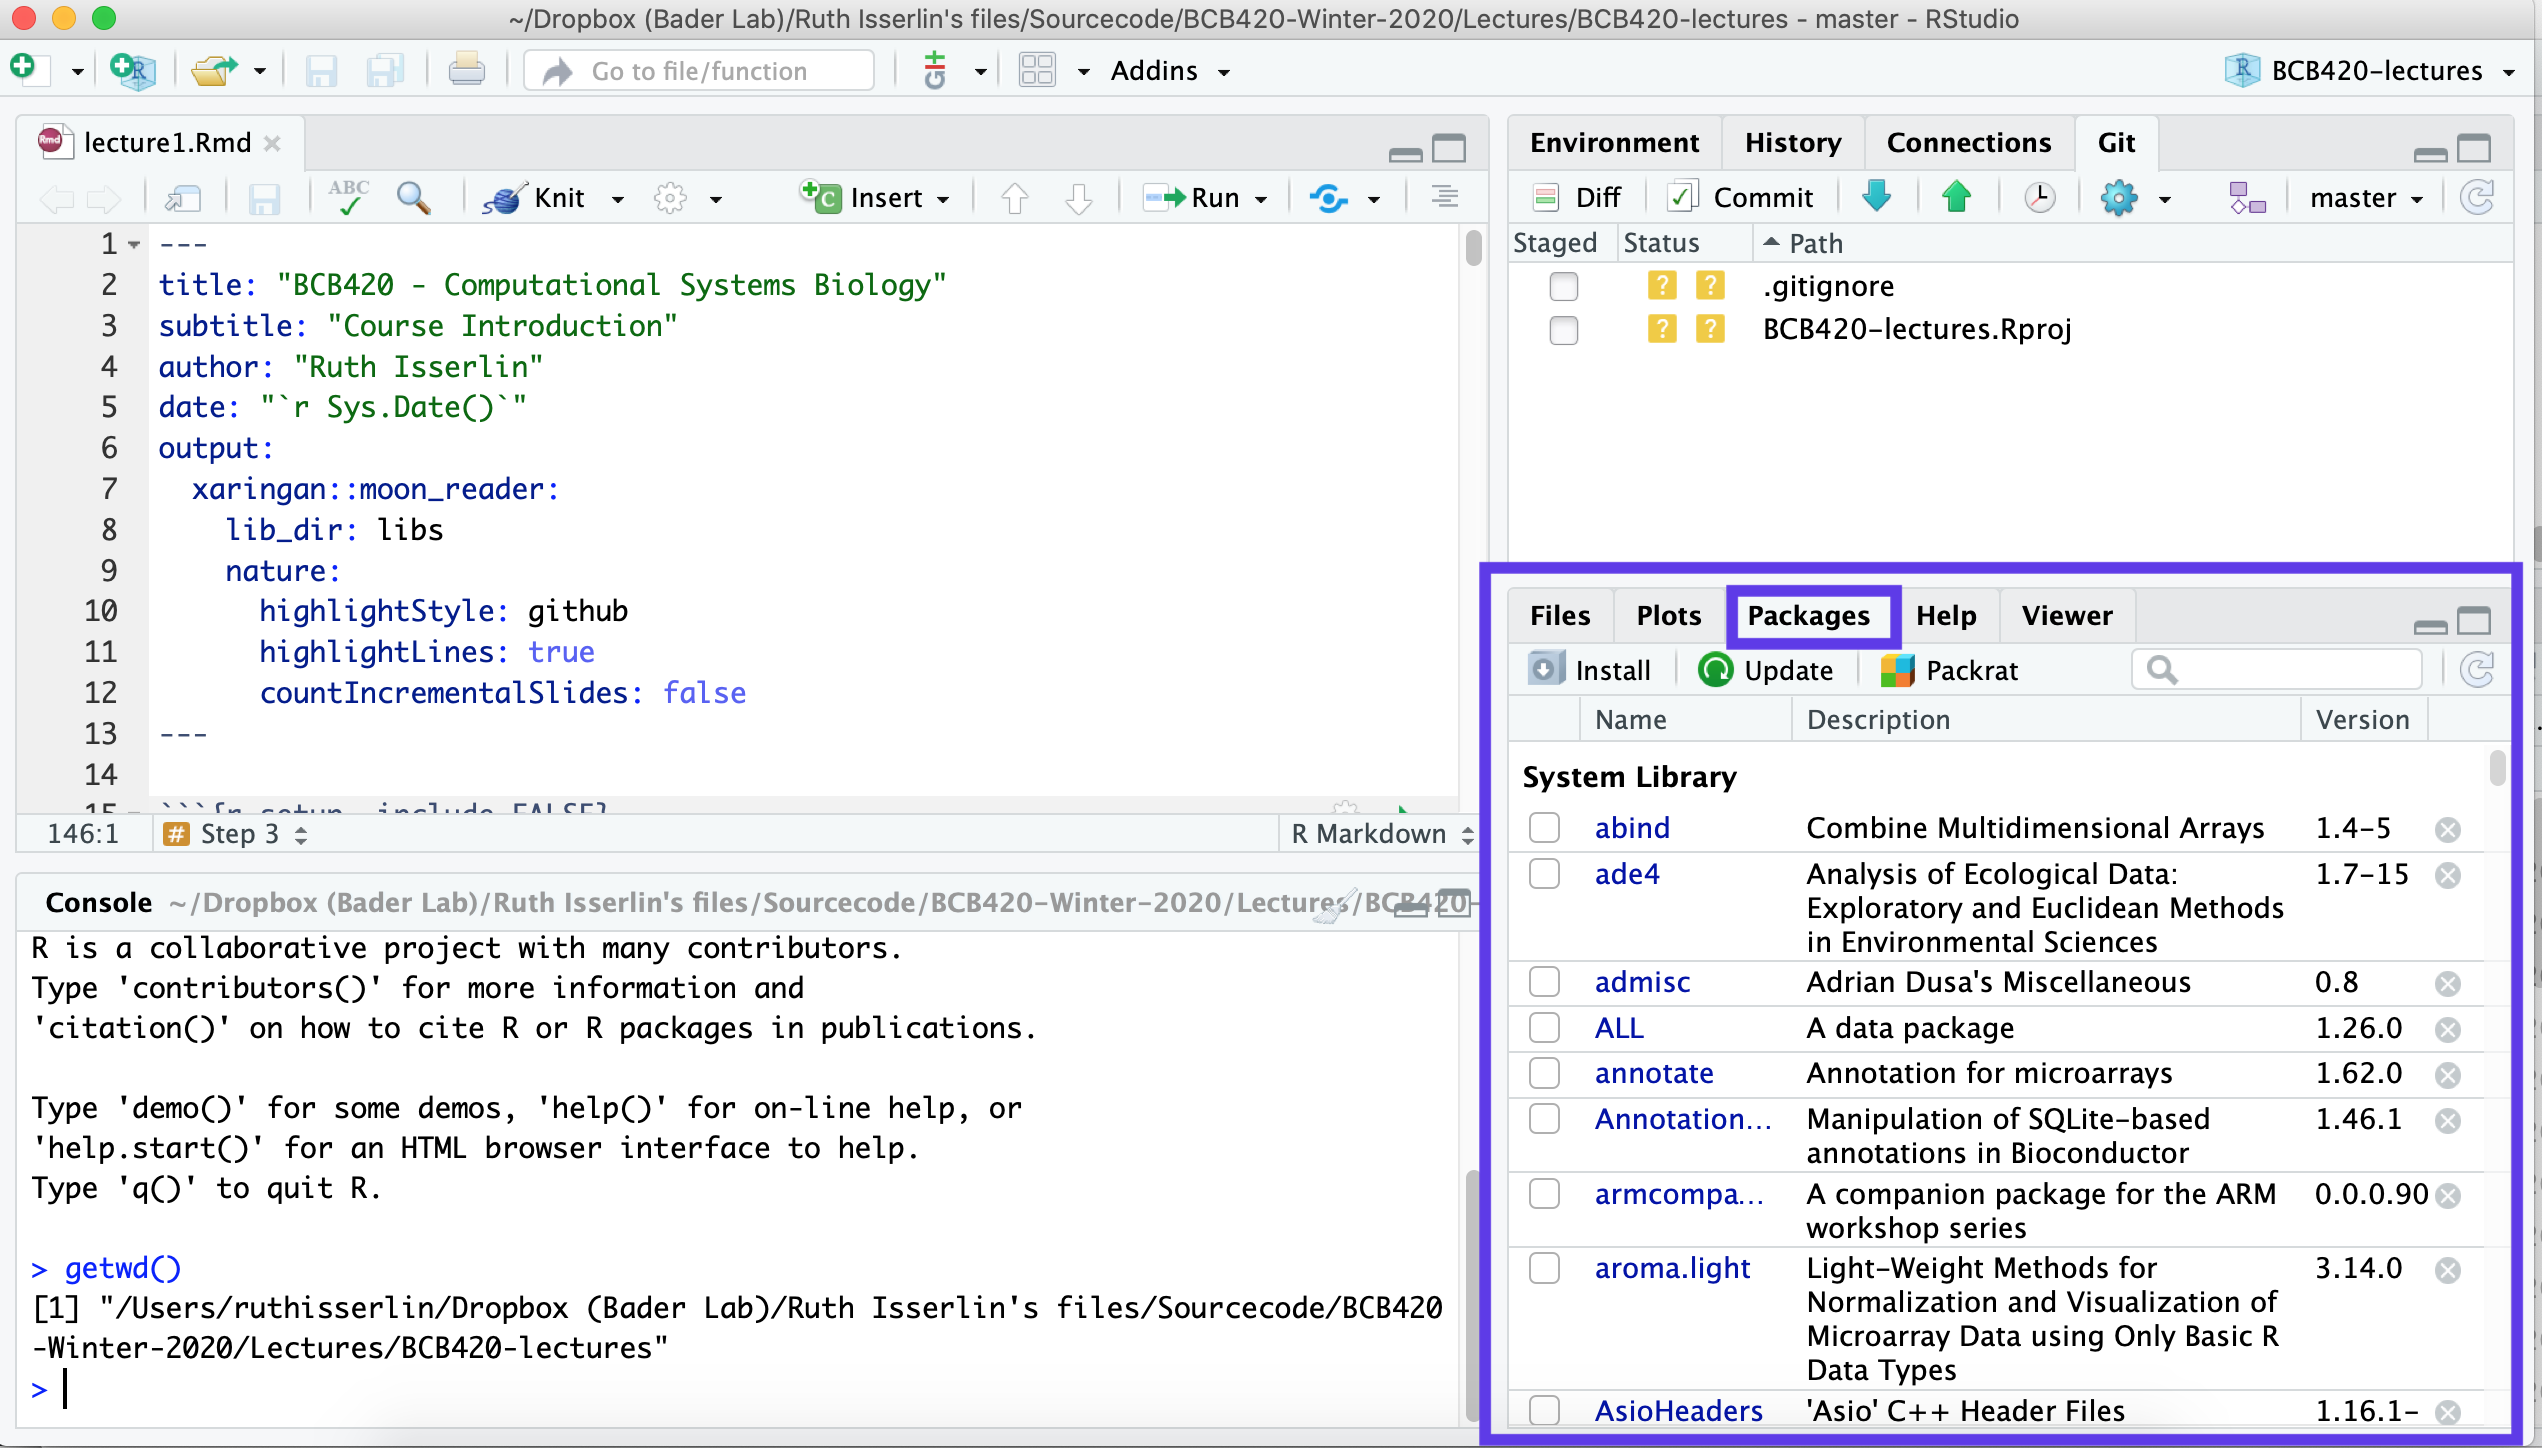Click the Print icon in main toolbar
This screenshot has width=2542, height=1448.
pos(466,70)
